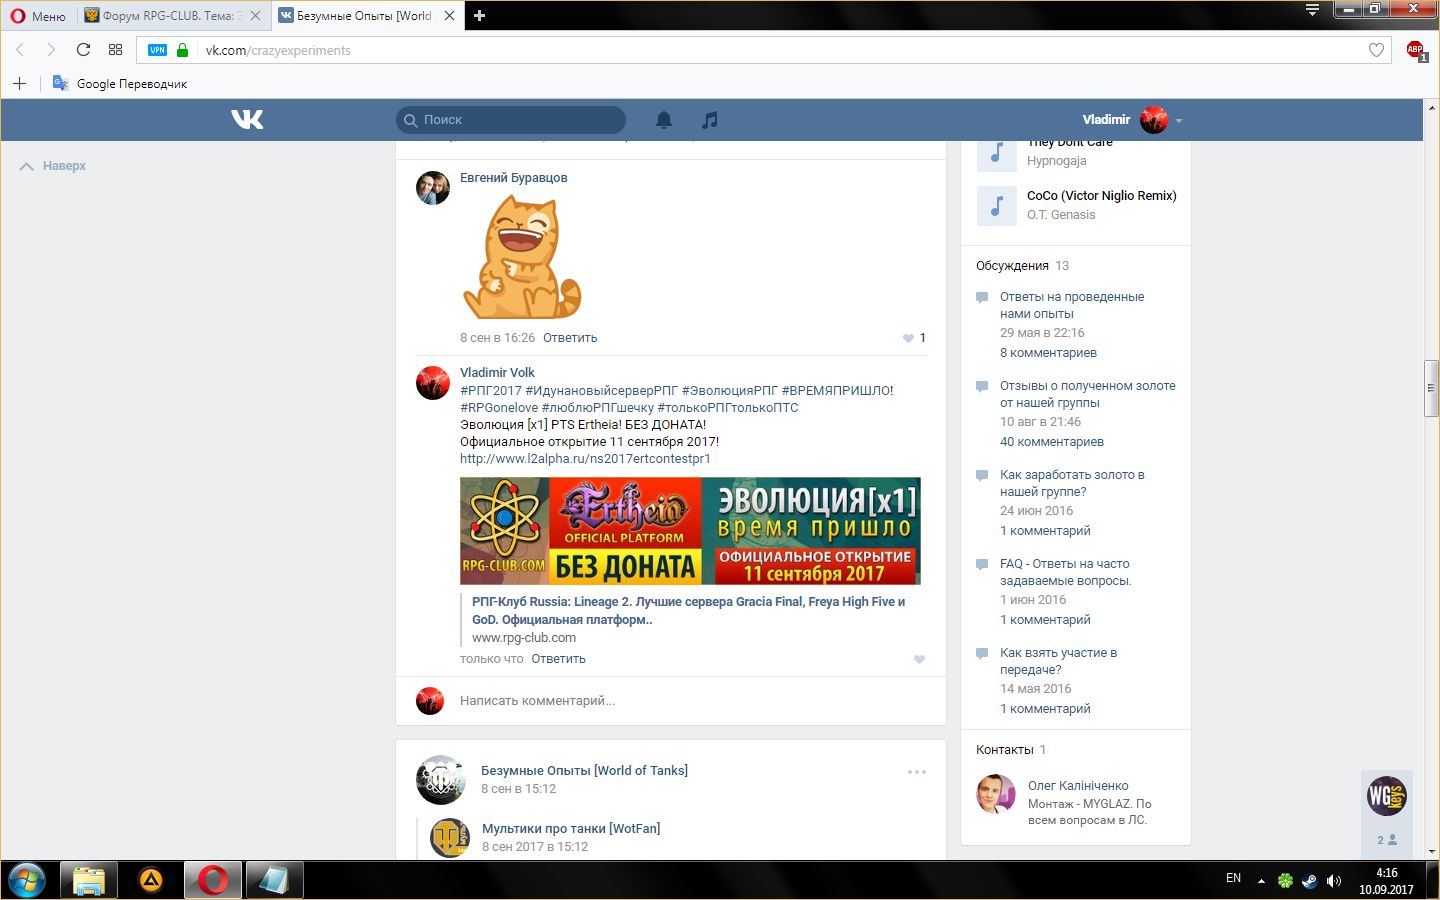This screenshot has height=900, width=1440.
Task: Open notifications bell in VK header
Action: [664, 120]
